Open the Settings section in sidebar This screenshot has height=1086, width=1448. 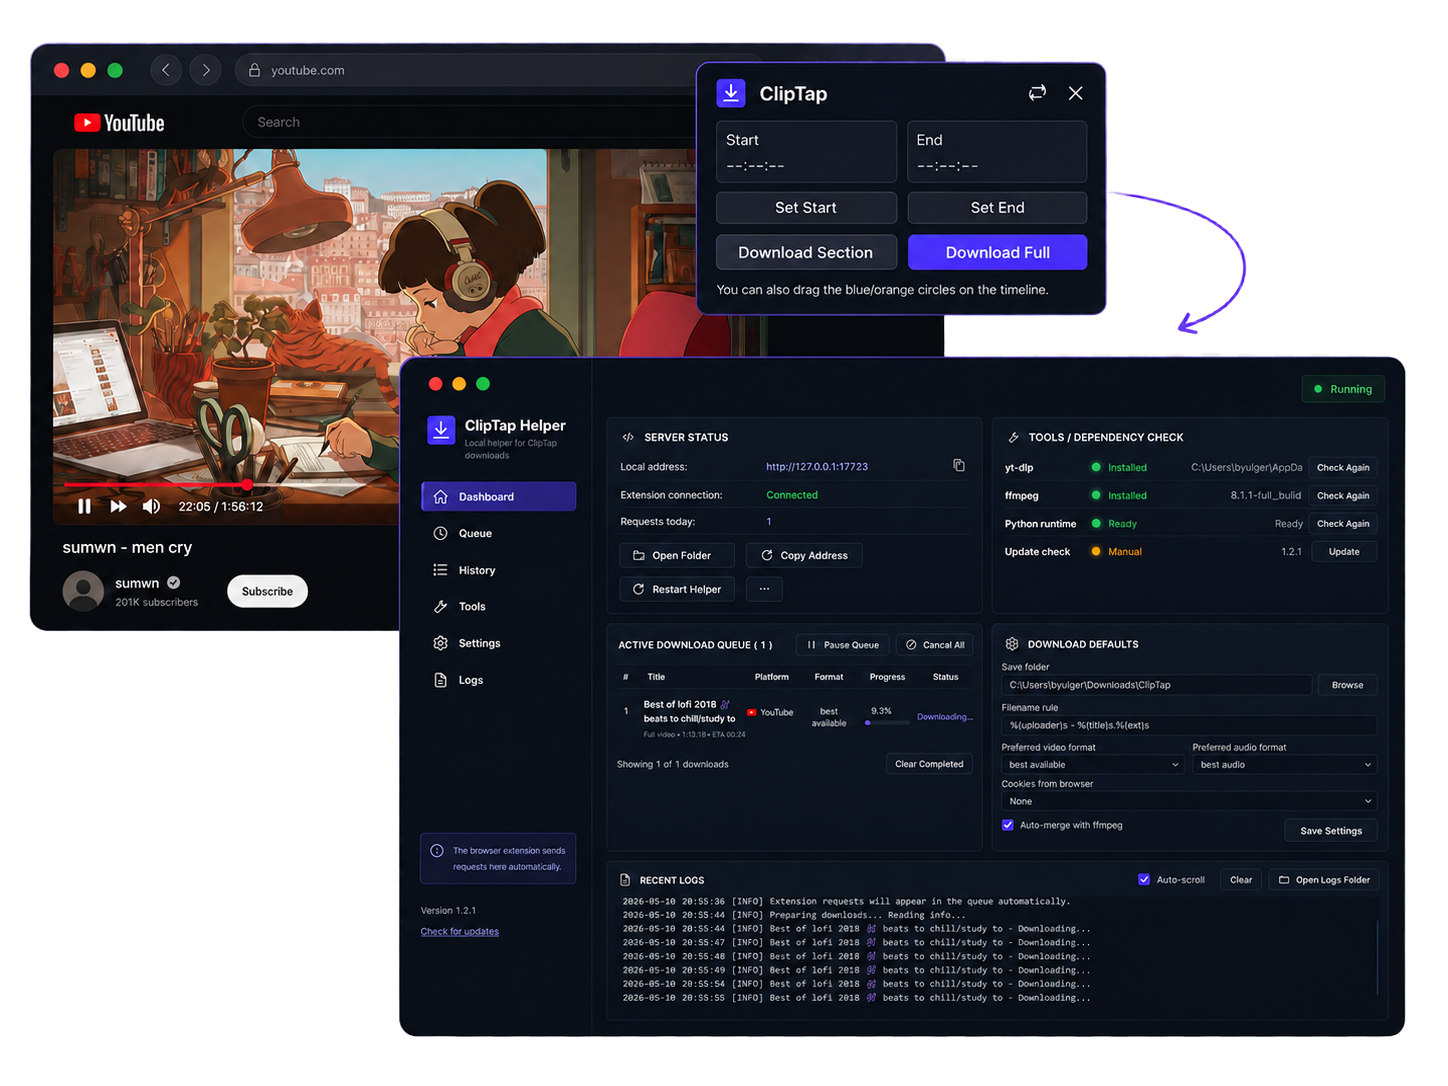point(499,643)
